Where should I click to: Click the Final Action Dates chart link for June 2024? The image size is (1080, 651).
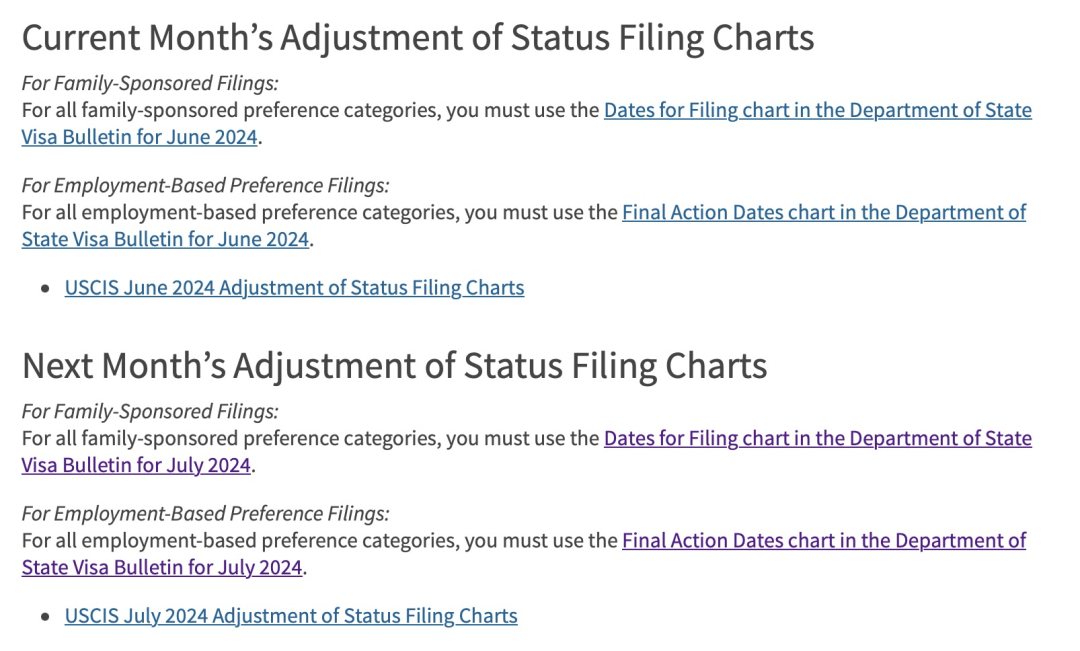(823, 213)
